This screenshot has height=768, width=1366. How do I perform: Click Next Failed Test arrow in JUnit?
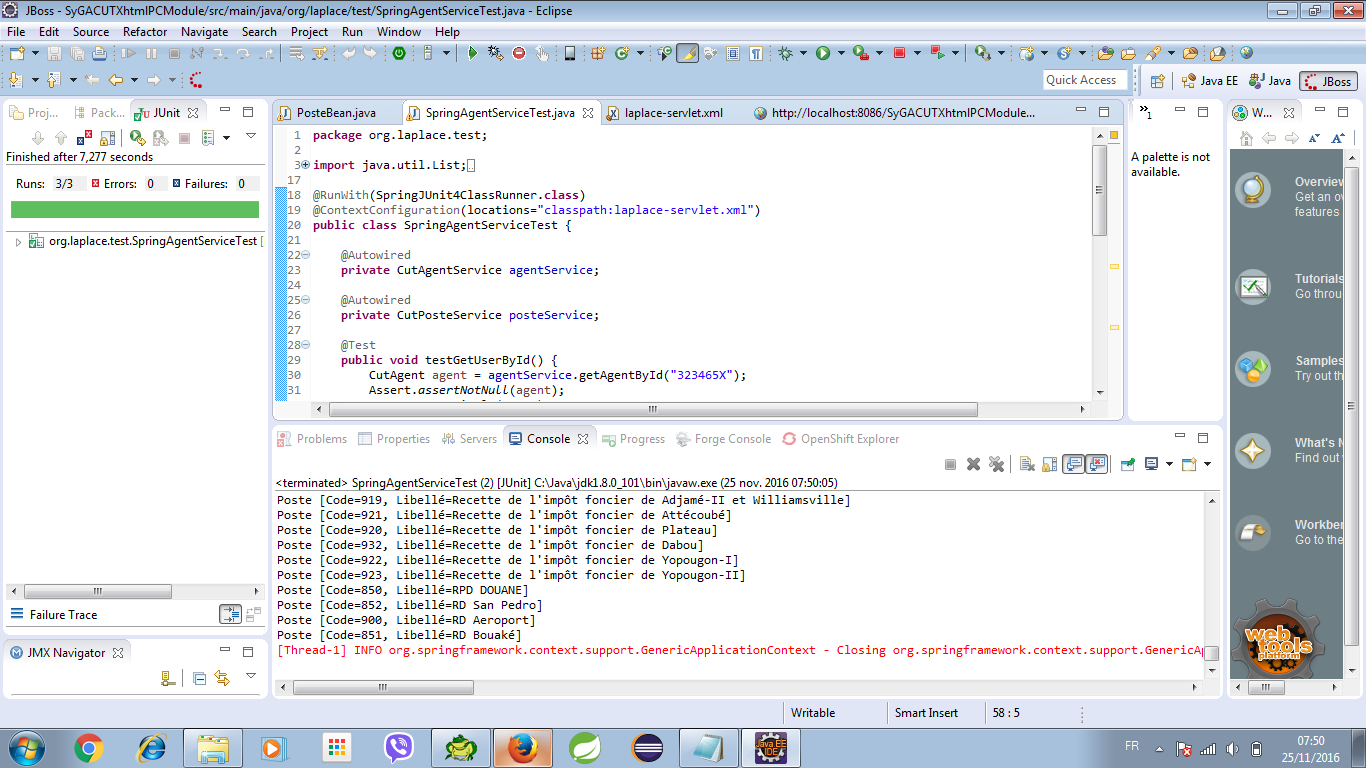point(38,137)
